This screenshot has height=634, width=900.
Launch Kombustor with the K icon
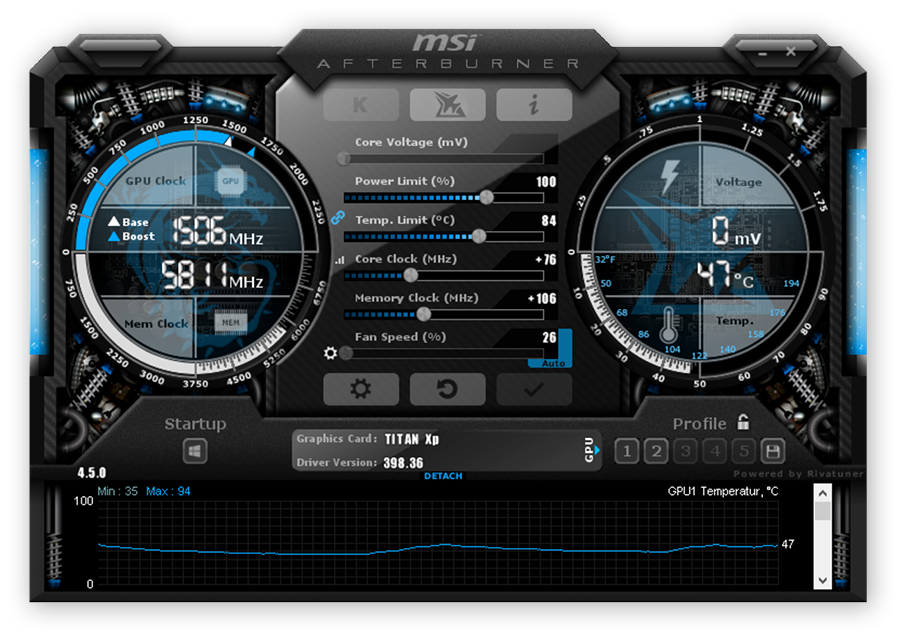(360, 103)
